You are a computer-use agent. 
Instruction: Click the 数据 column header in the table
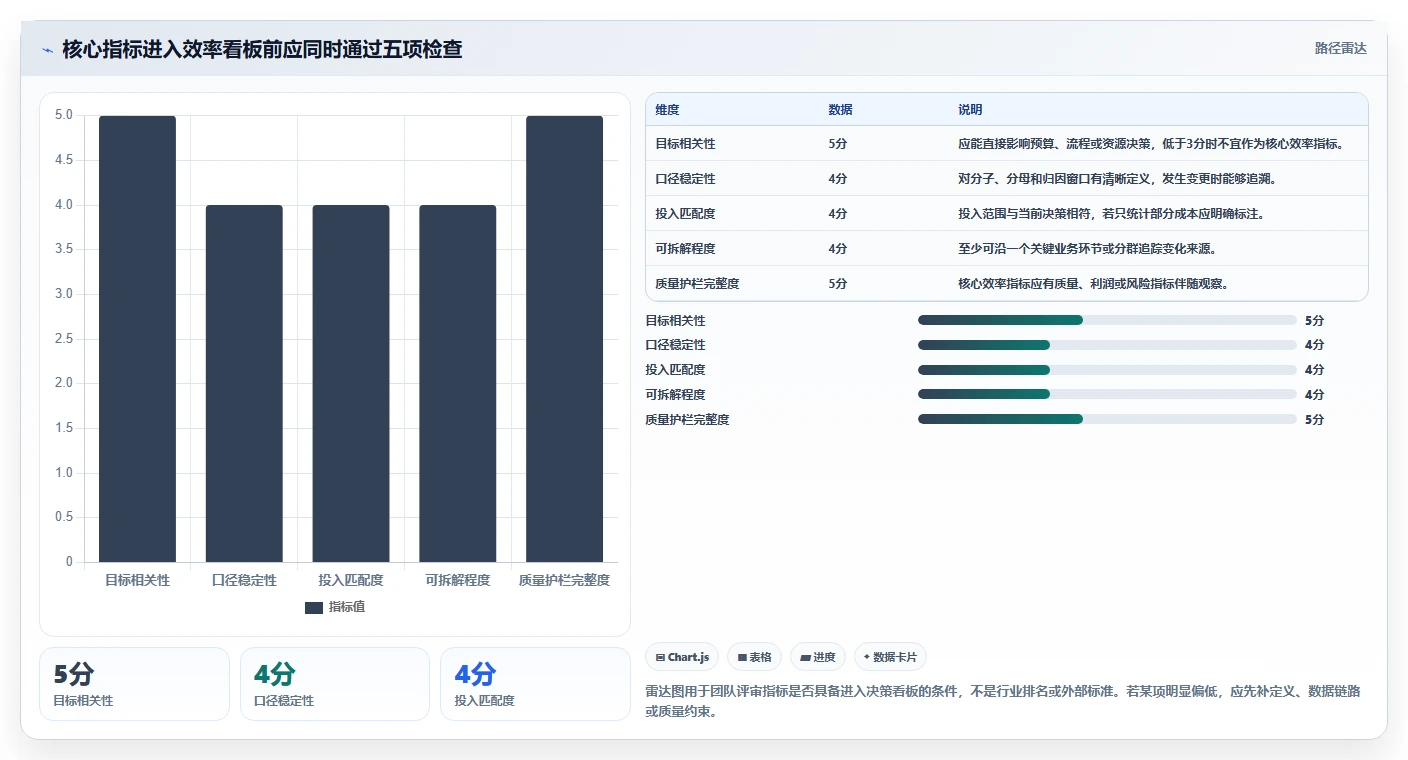click(840, 110)
